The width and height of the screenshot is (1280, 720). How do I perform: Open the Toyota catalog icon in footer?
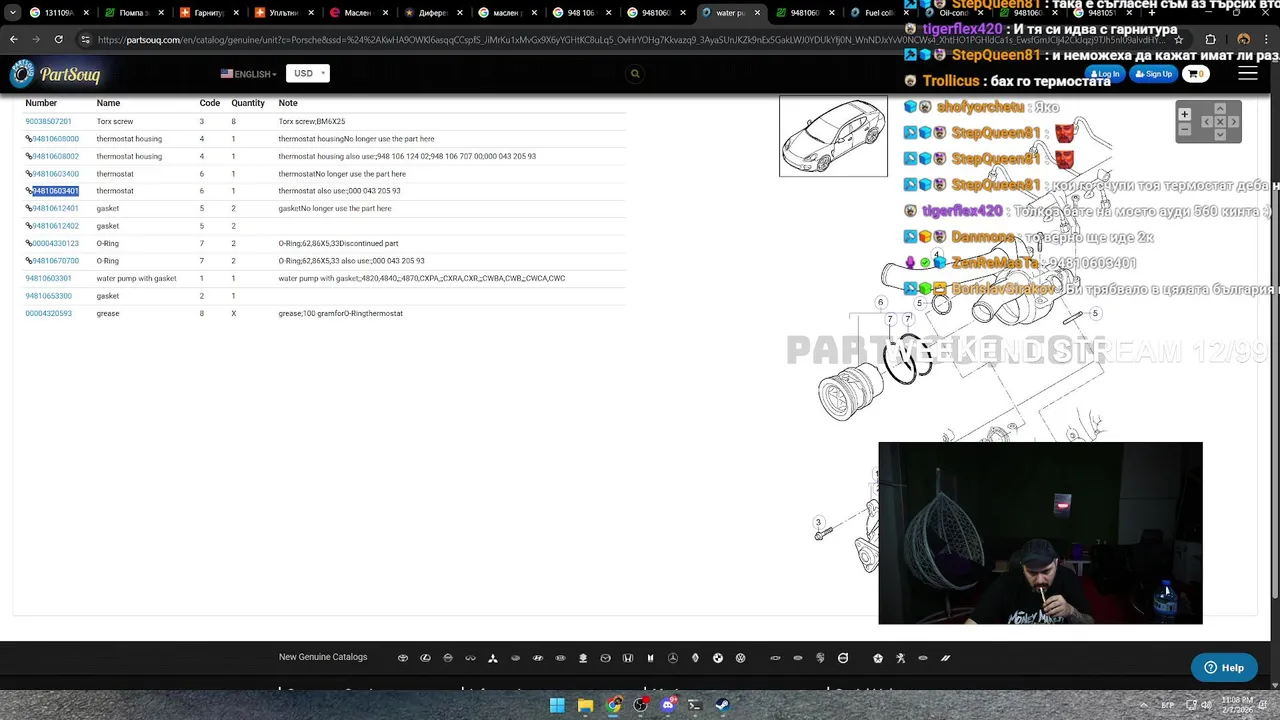(x=403, y=658)
